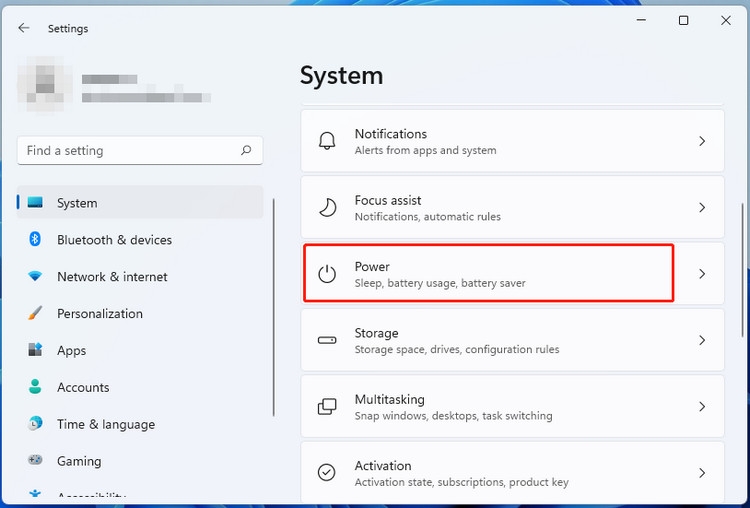Open the Activation label text
750x508 pixels.
383,465
